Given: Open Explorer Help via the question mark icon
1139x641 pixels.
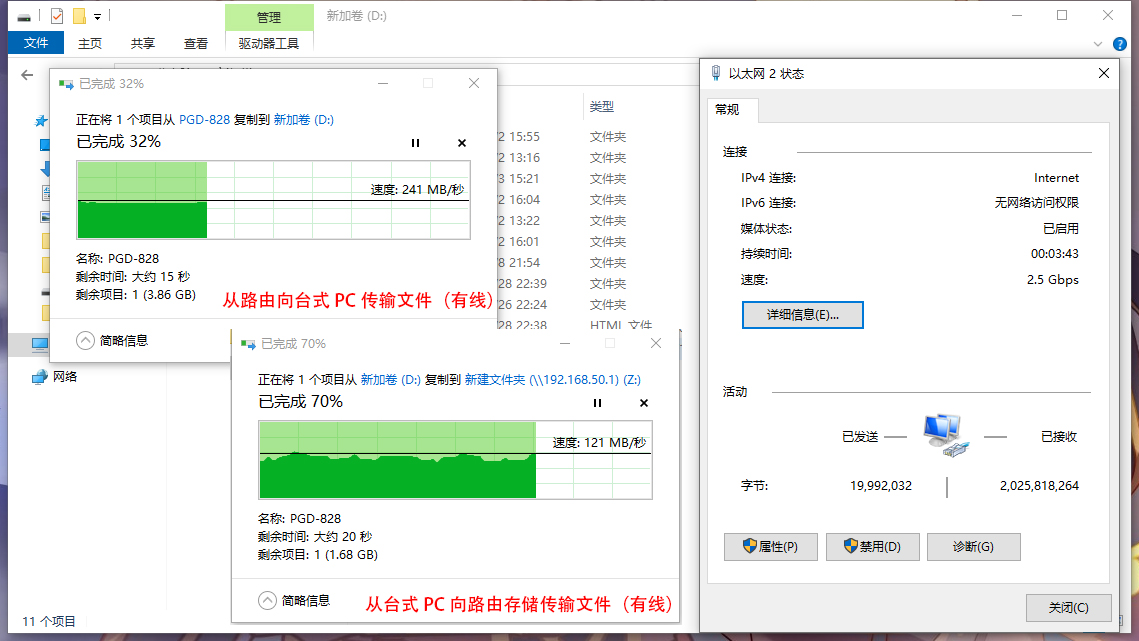Looking at the screenshot, I should (1119, 43).
